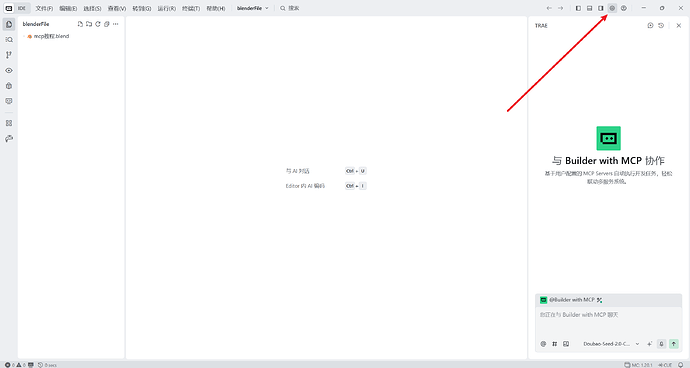Screen dimensions: 690x368
Task: Open the Doubao-Seed model dropdown
Action: coord(611,344)
